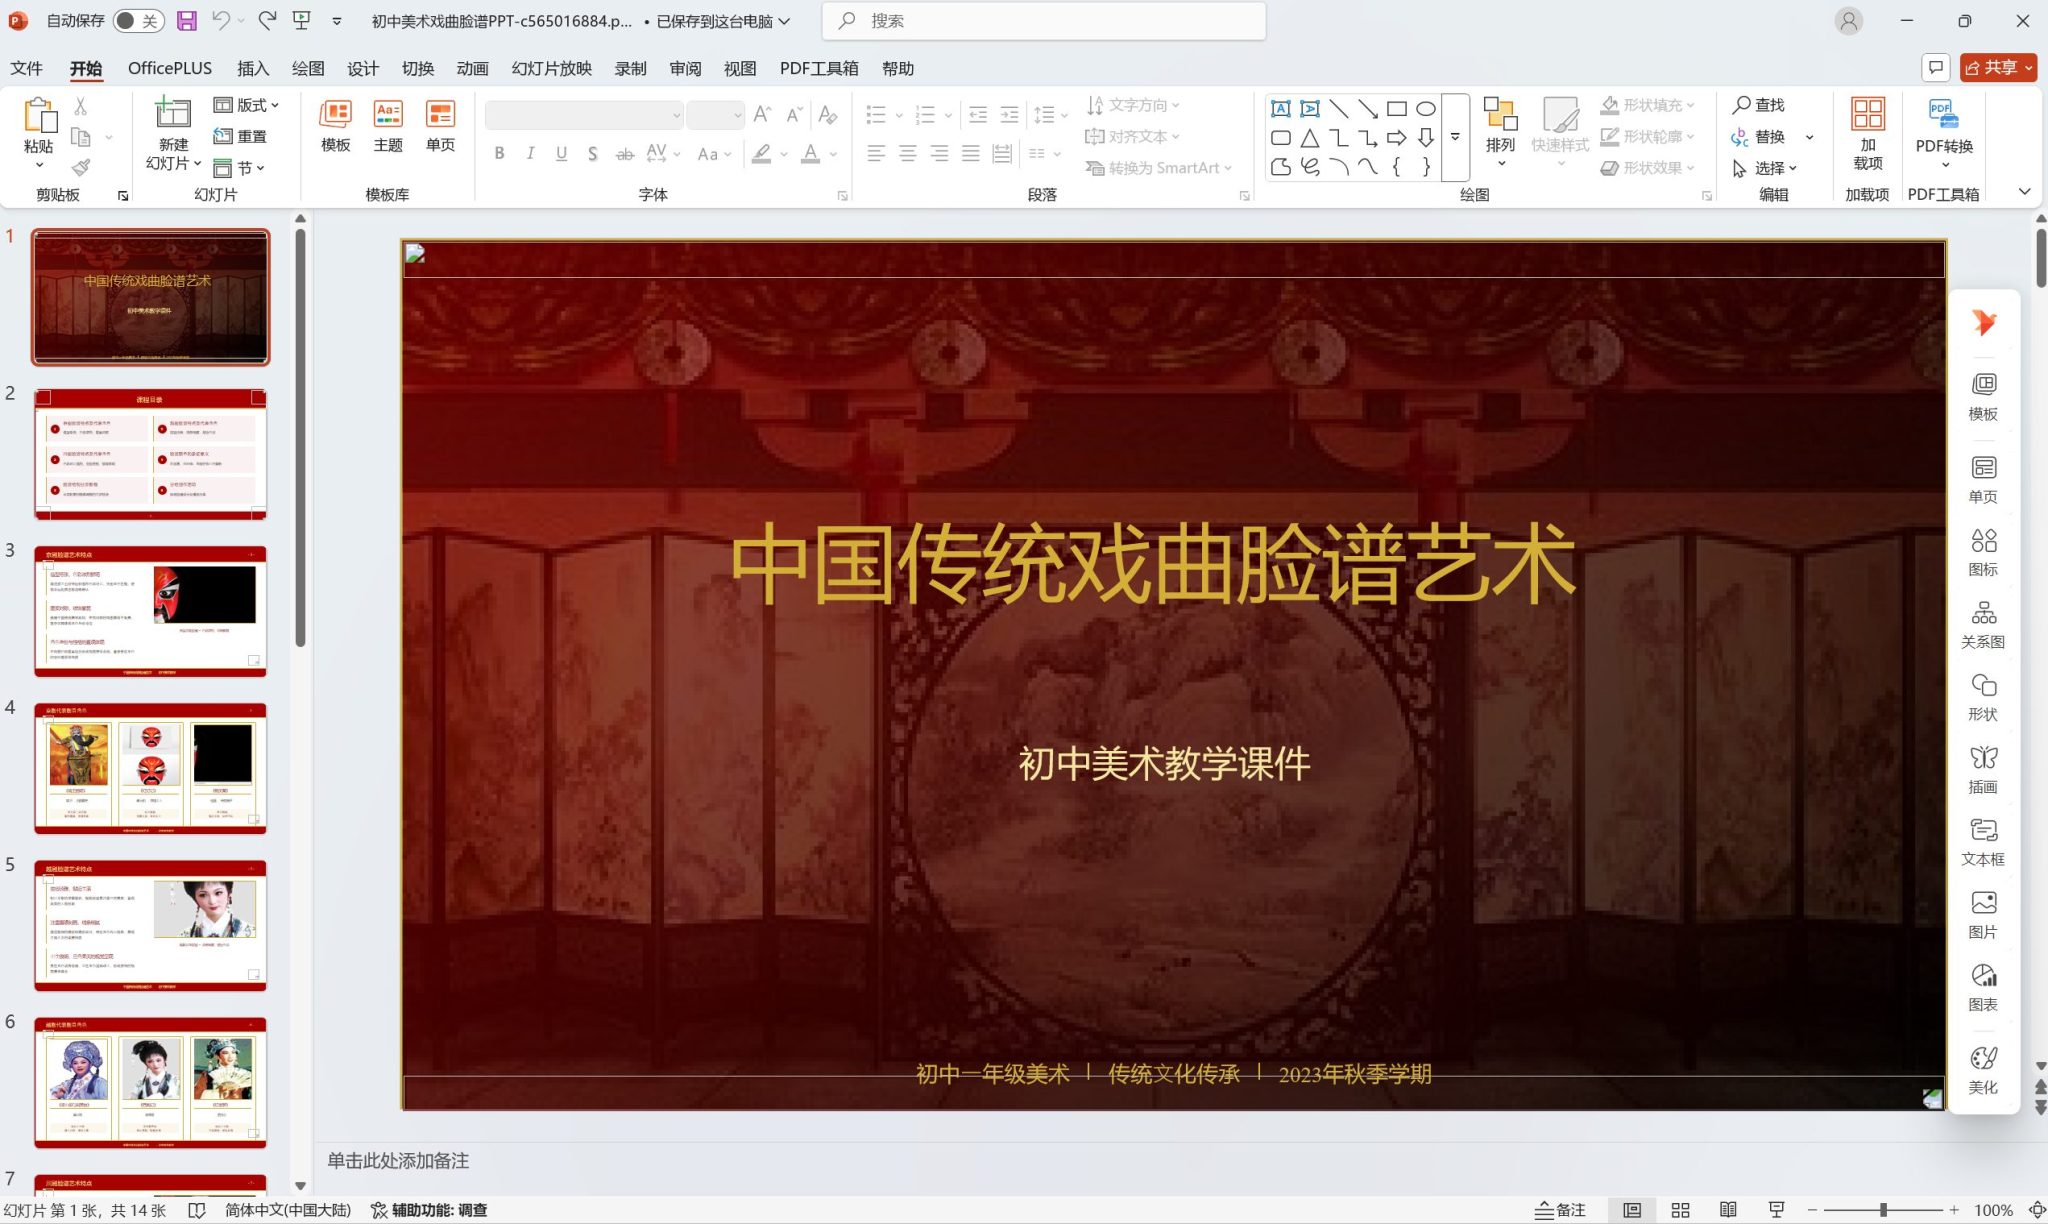Screen dimensions: 2048x1224
Task: Switch to the 动画 animations tab
Action: [x=473, y=68]
